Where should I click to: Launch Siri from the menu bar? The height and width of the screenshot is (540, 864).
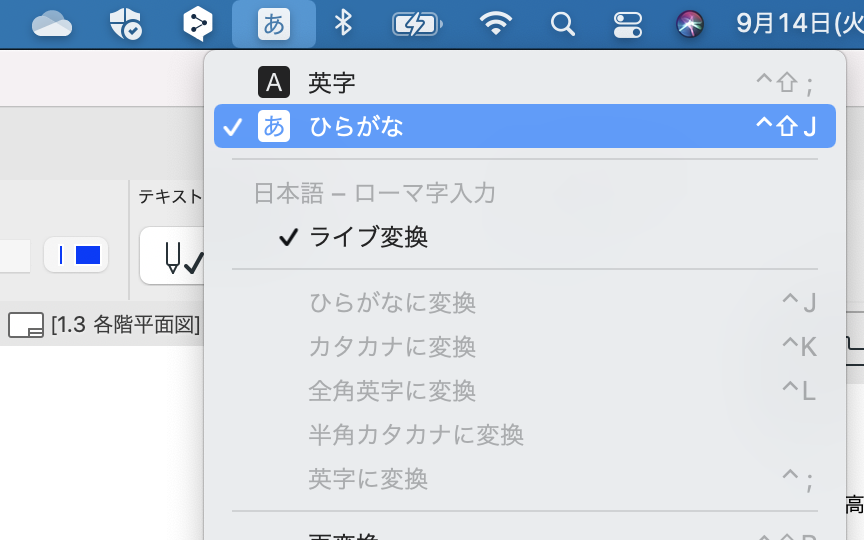point(689,25)
